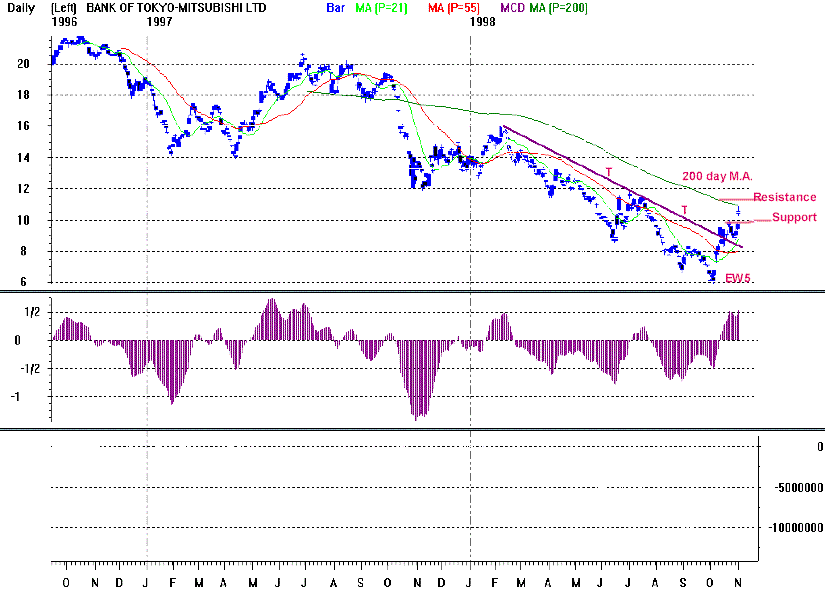The height and width of the screenshot is (590, 825).
Task: Click the "200 day M.A." annotation
Action: [x=717, y=176]
